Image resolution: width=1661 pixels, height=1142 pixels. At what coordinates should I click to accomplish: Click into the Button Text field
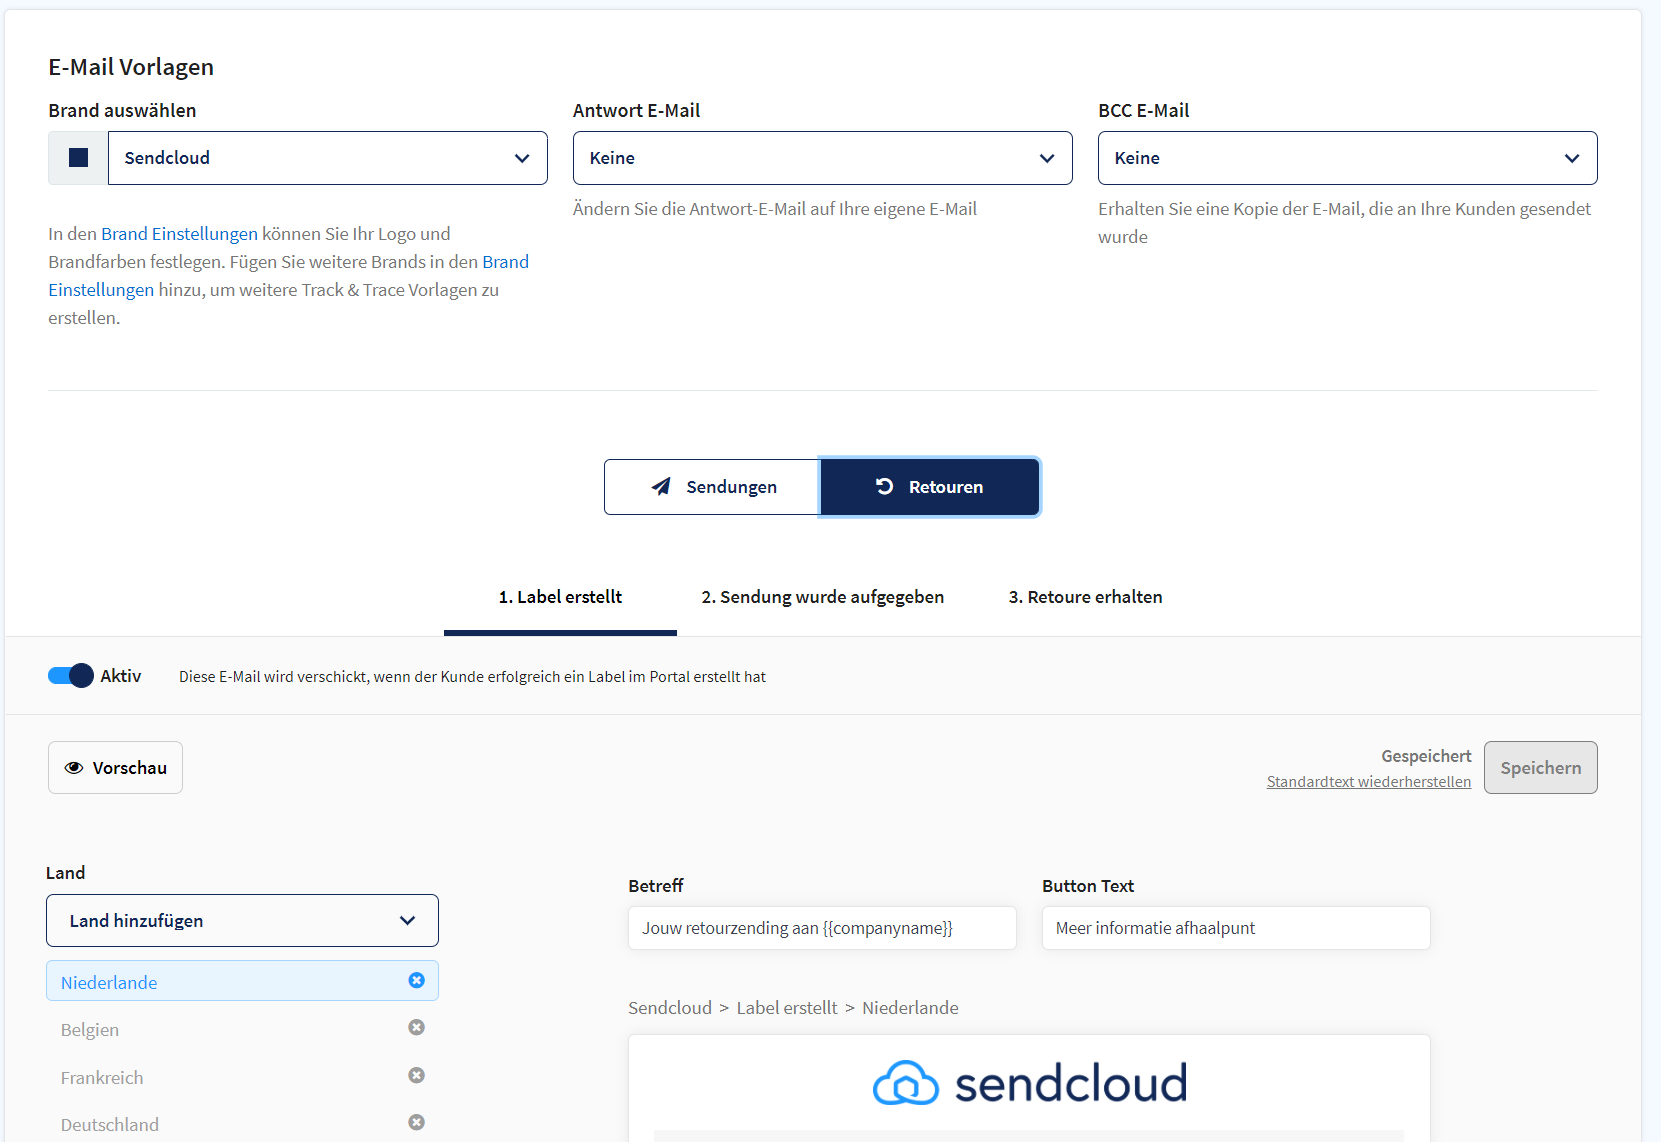[1236, 928]
